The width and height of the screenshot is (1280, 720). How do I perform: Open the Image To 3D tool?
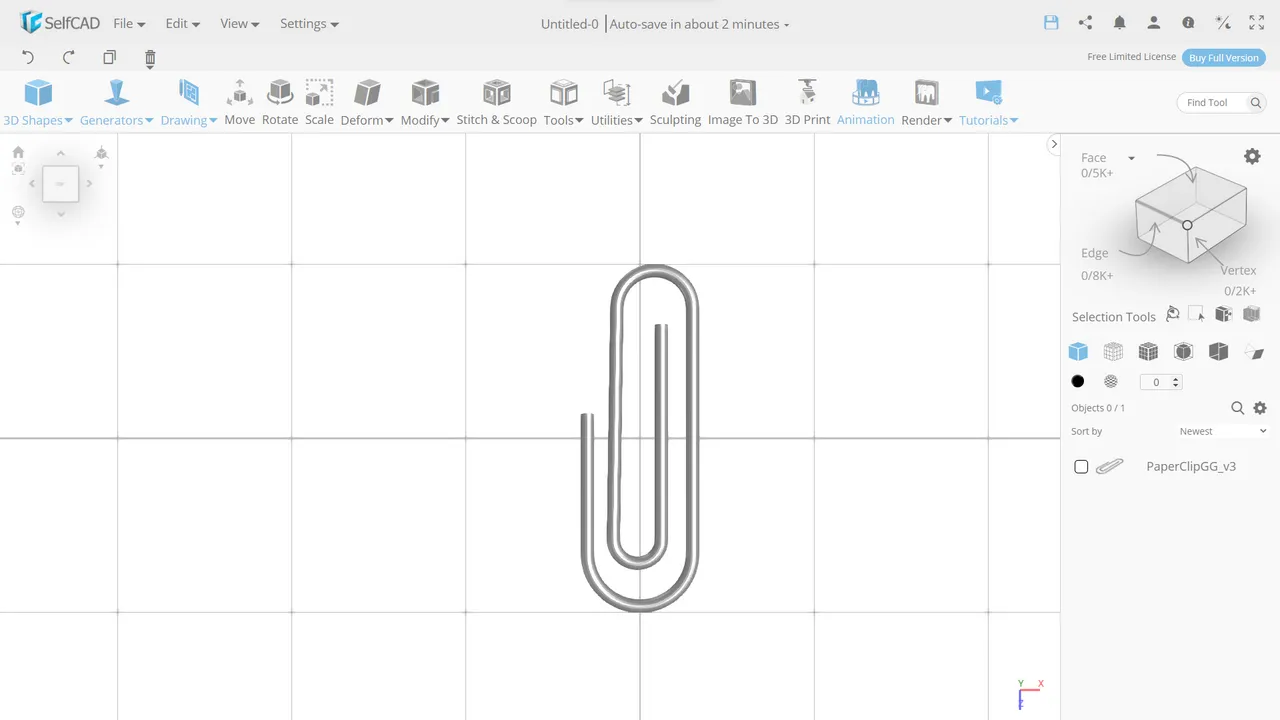point(743,103)
